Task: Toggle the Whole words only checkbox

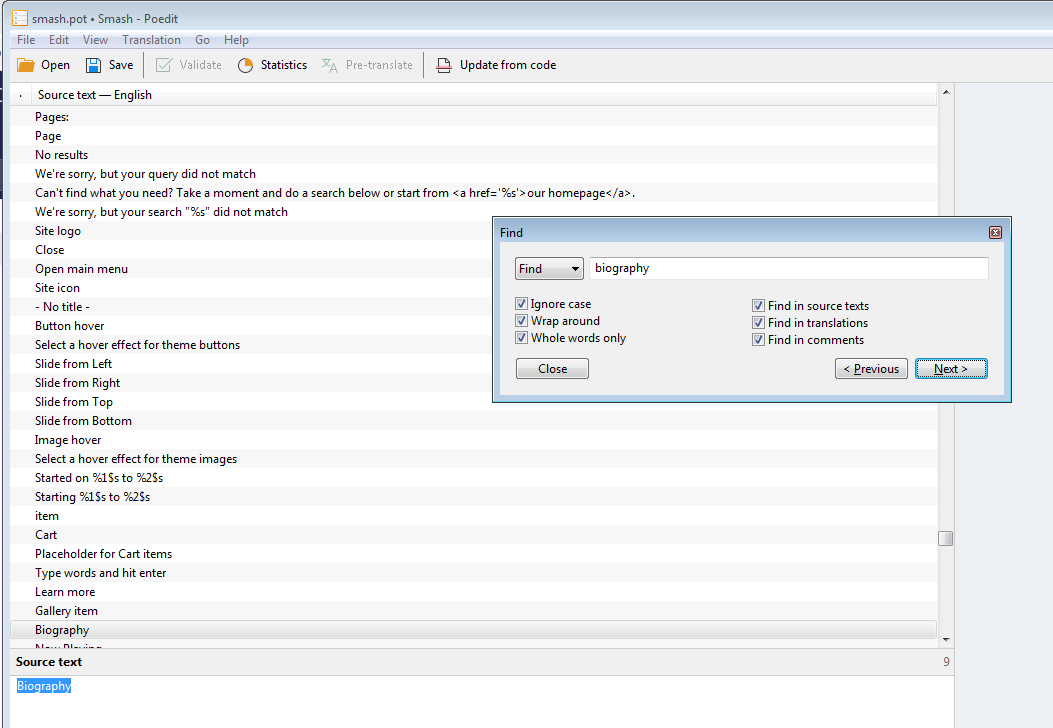Action: [x=521, y=337]
